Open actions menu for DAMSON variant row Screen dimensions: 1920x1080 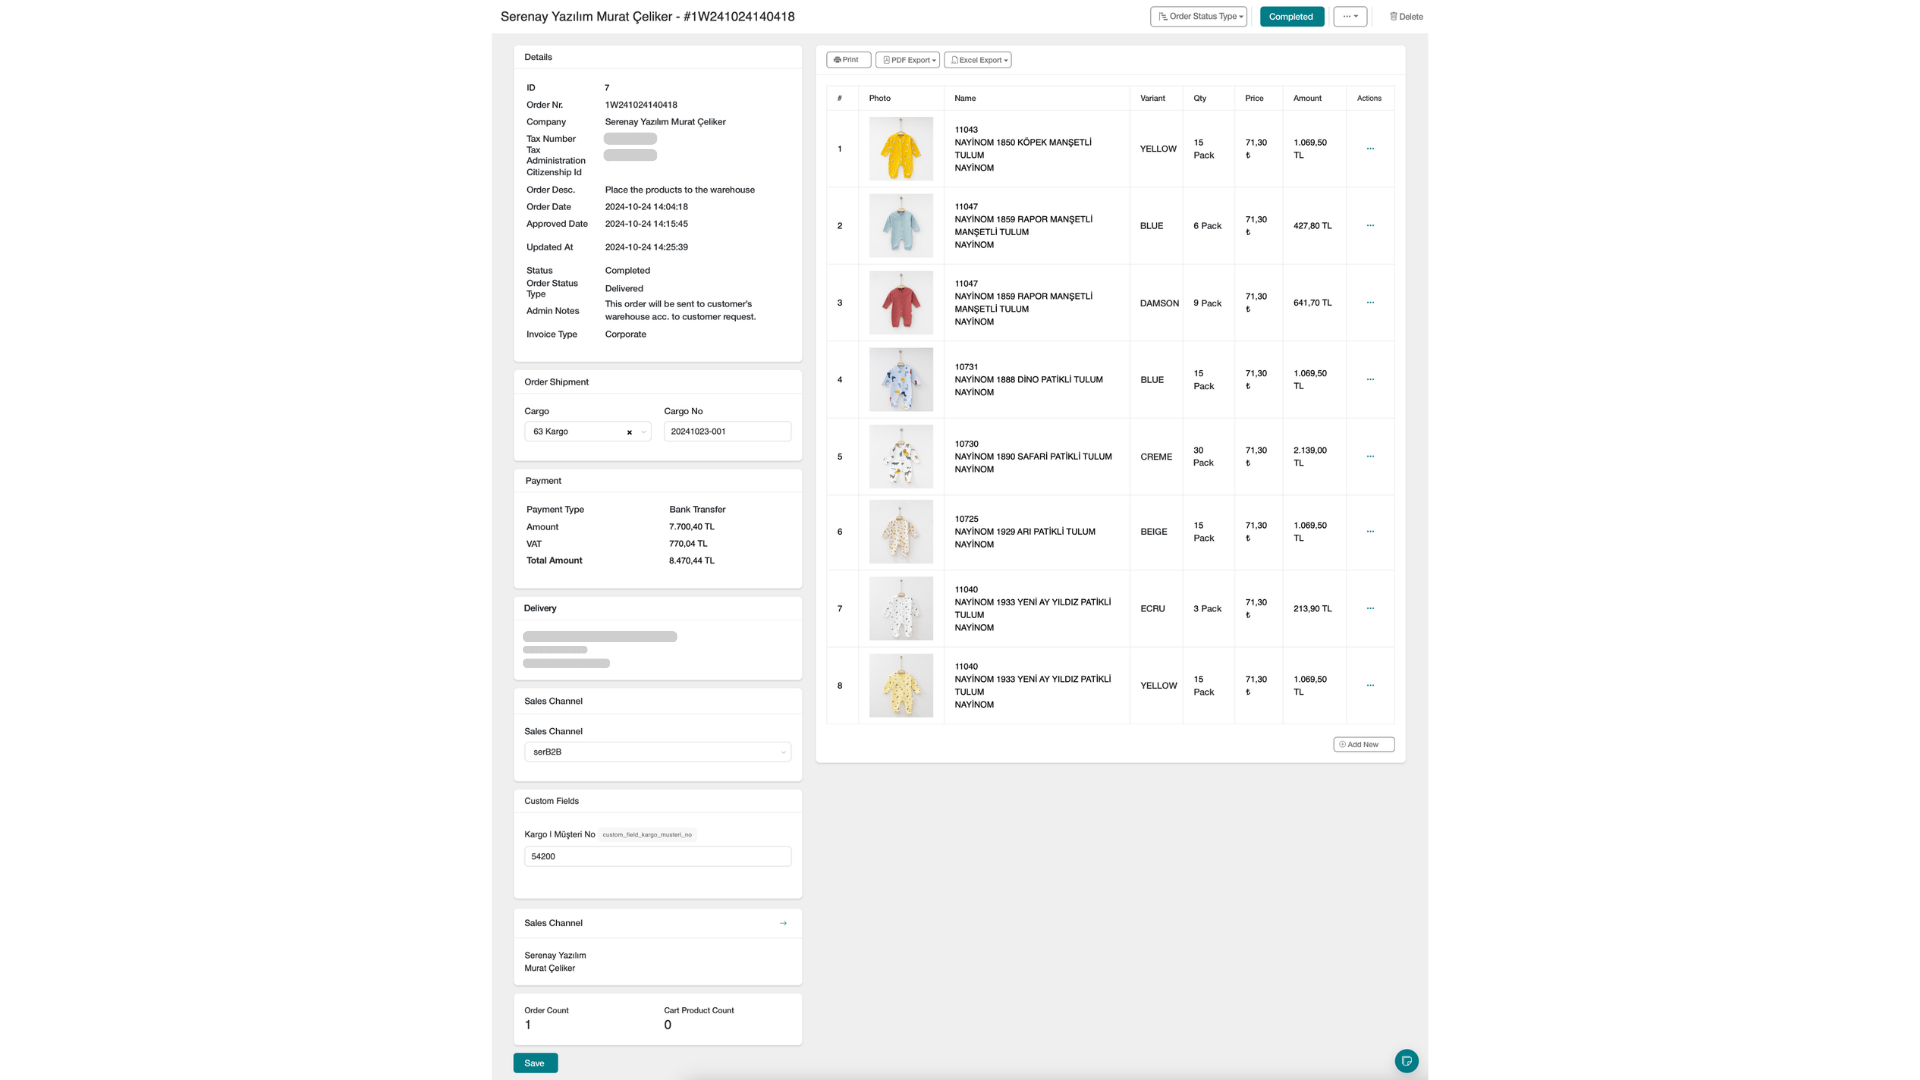(x=1370, y=303)
